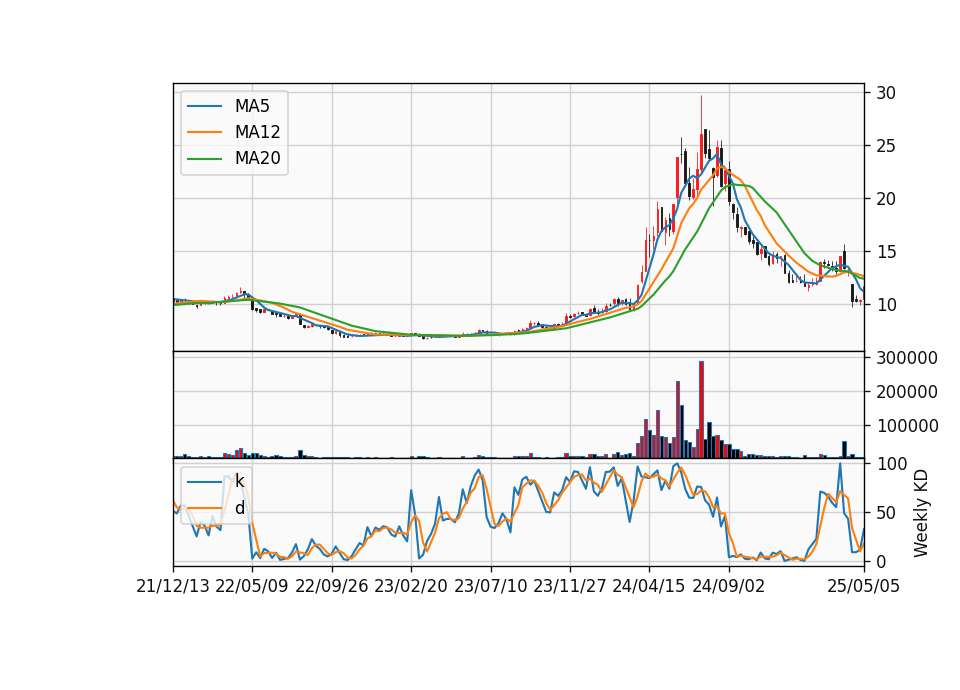The image size is (960, 690).
Task: Click the volume axis value 100000
Action: [907, 426]
